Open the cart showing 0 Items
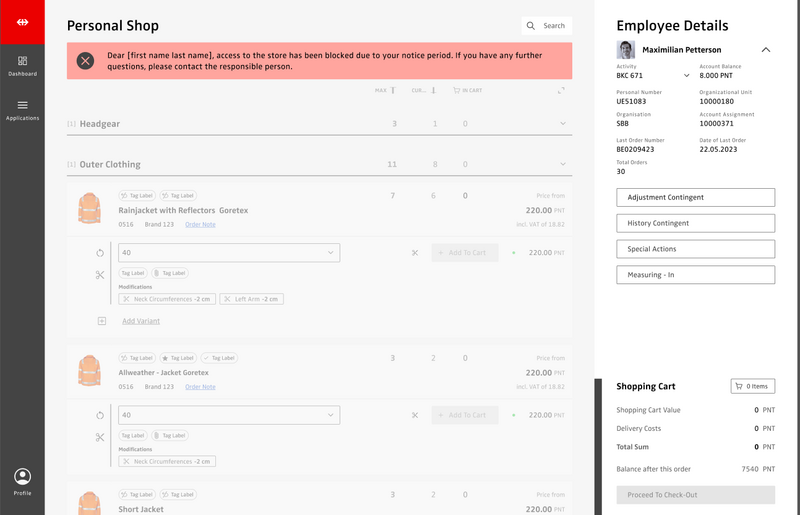 752,386
